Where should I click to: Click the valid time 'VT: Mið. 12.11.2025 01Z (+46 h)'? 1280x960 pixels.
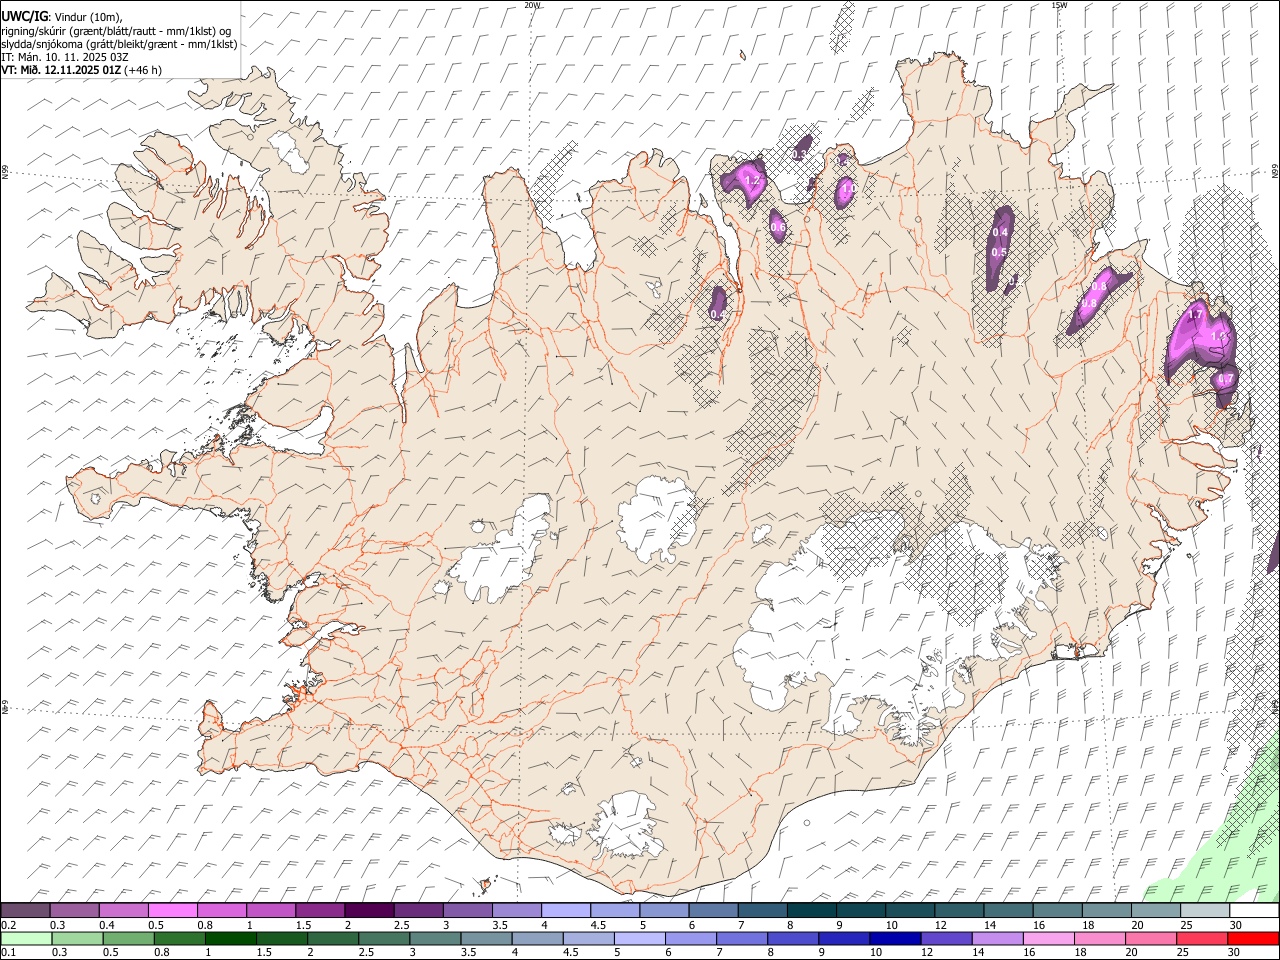(81, 70)
